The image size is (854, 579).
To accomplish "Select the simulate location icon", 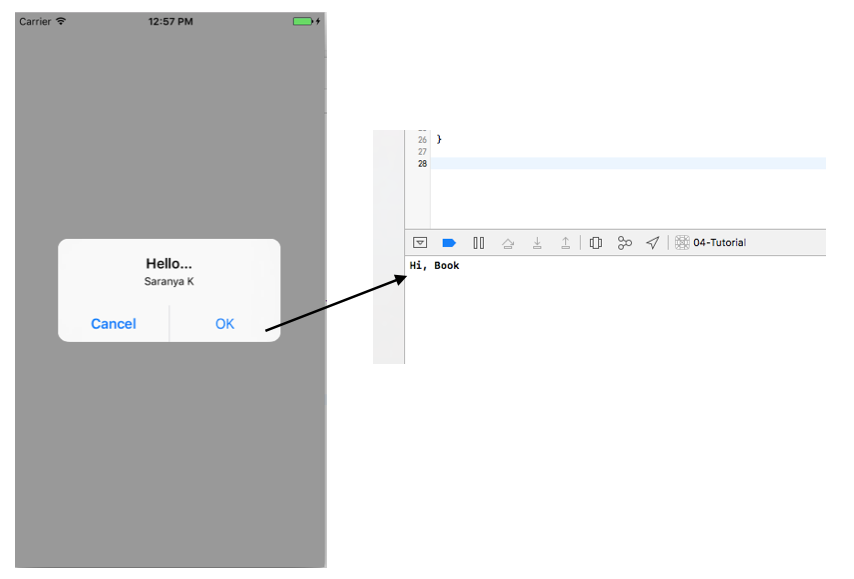I will coord(652,242).
